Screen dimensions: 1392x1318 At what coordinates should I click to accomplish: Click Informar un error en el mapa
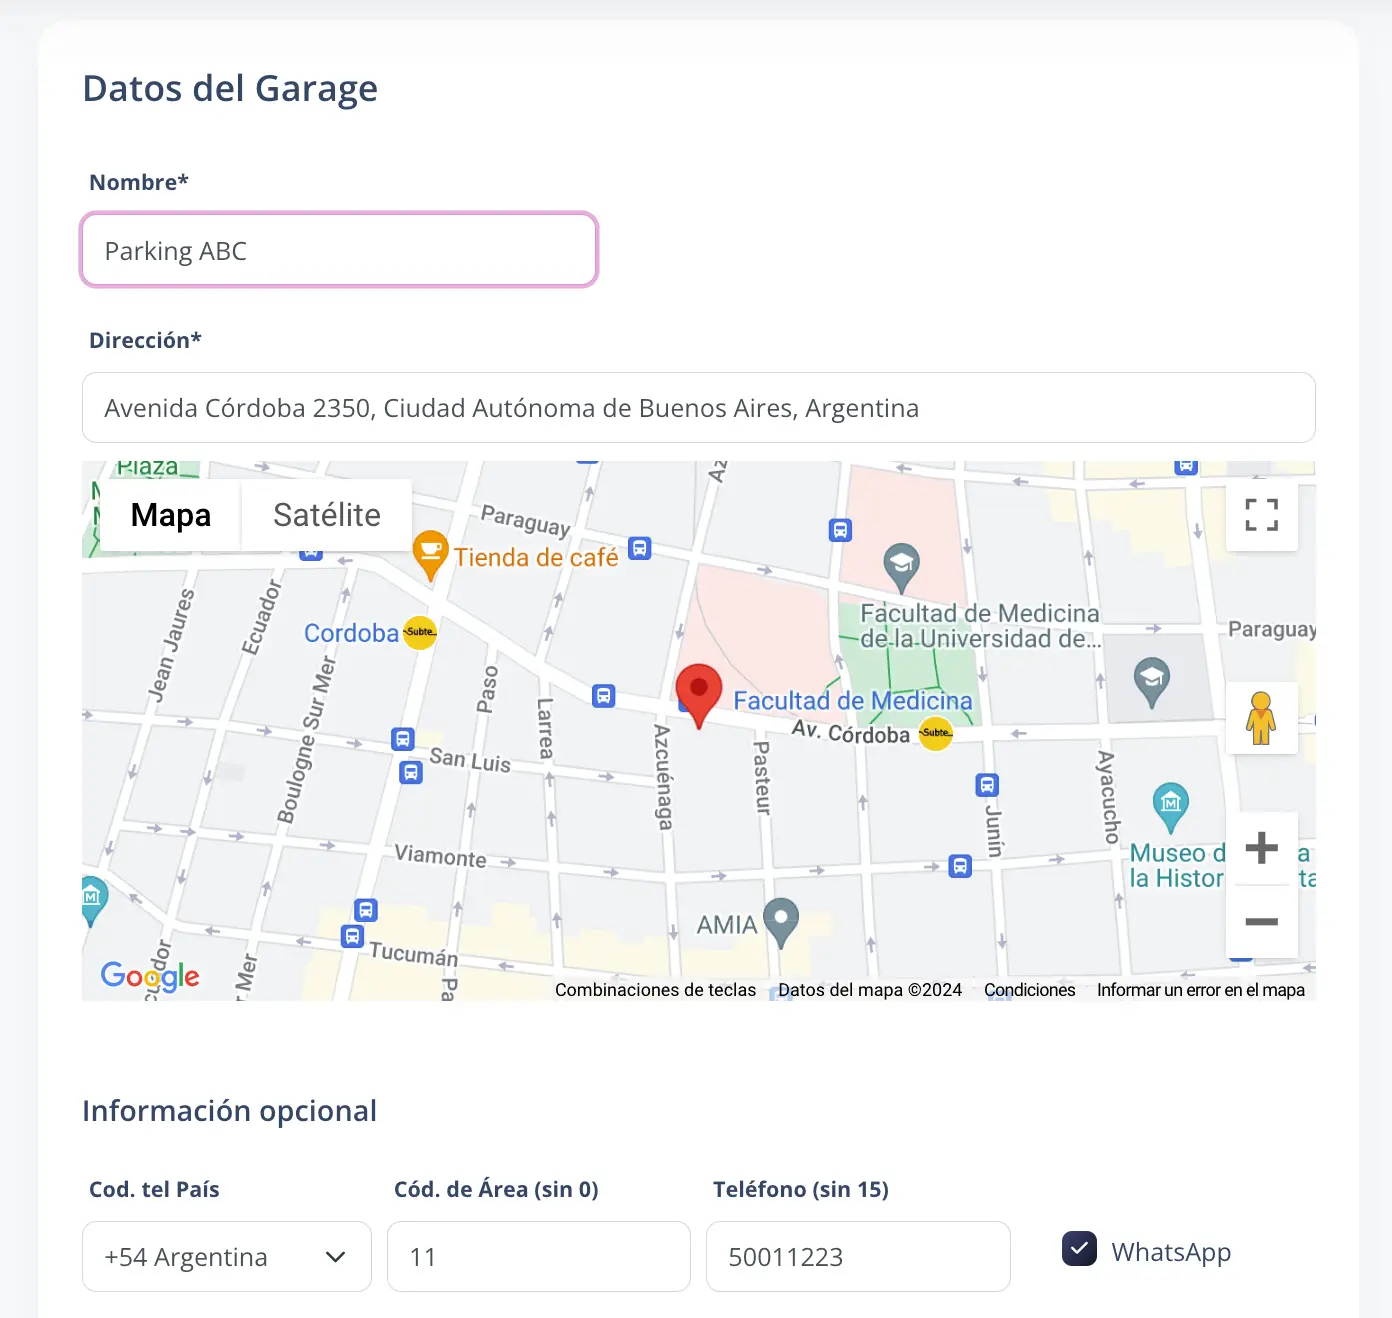point(1200,989)
